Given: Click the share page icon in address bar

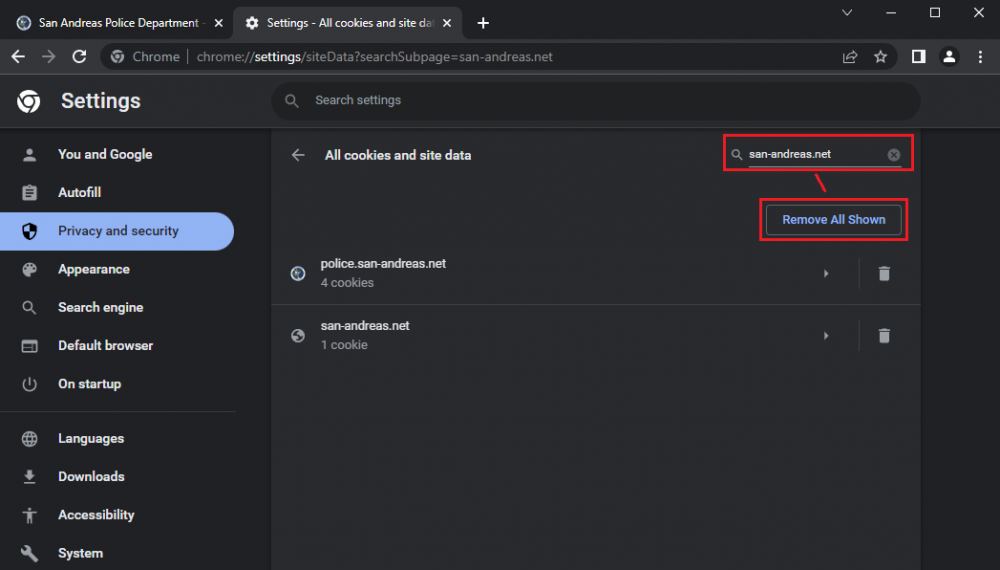Looking at the screenshot, I should (x=850, y=57).
